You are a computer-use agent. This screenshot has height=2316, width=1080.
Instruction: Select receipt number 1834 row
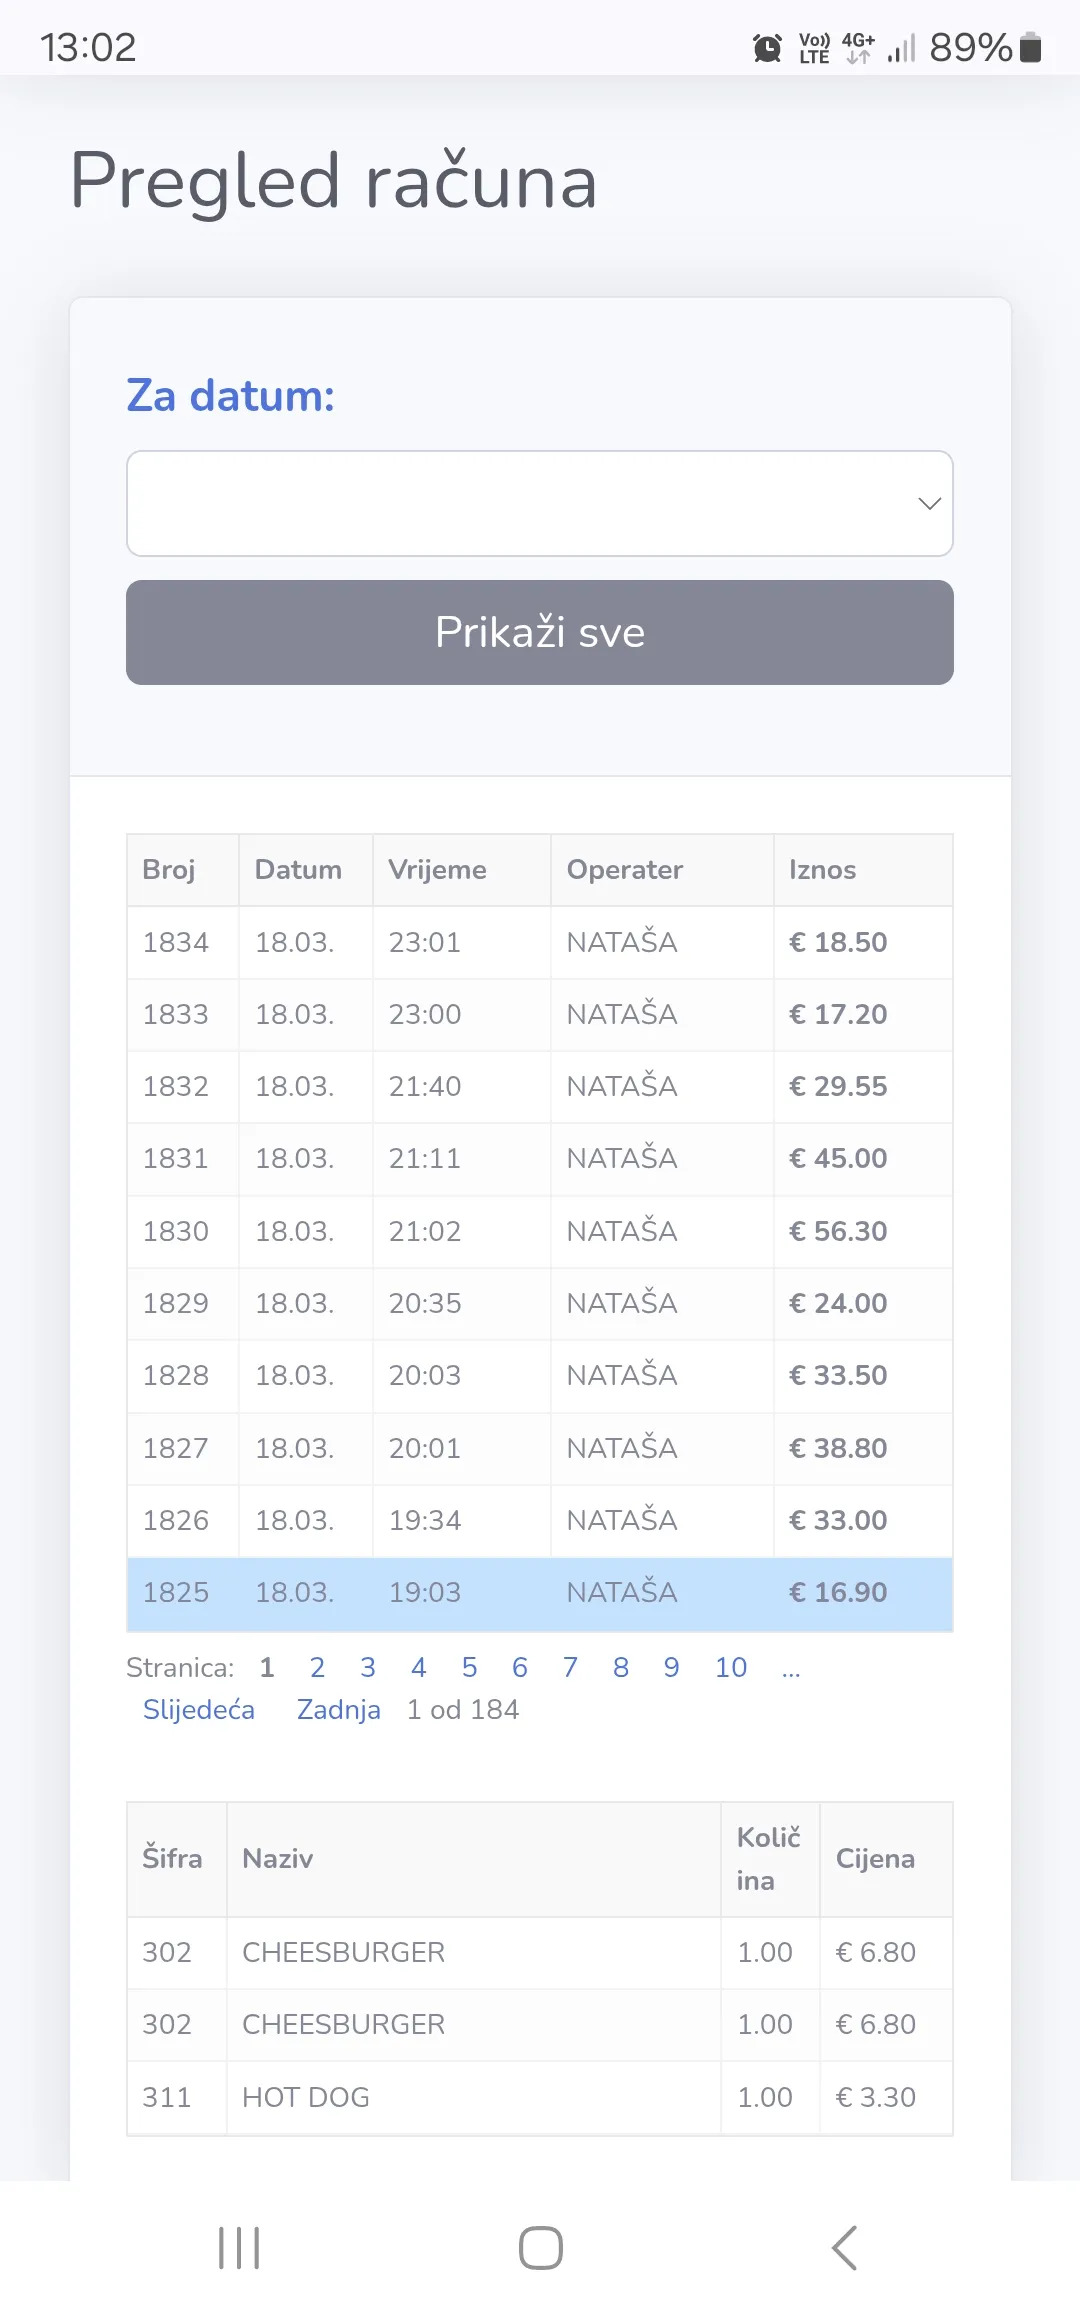point(539,942)
